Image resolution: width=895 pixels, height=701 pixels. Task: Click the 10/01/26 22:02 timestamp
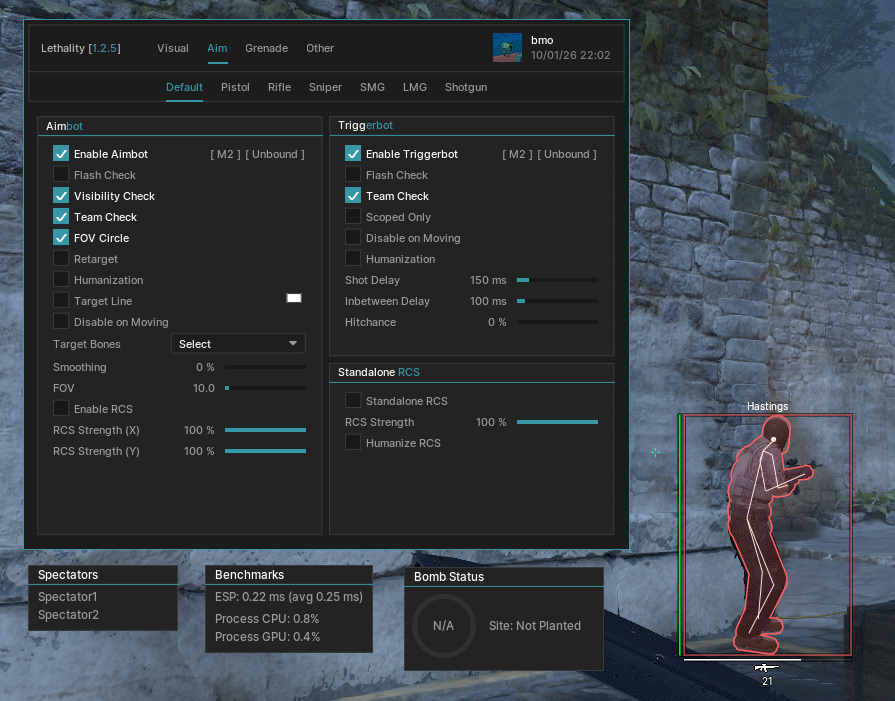tap(570, 55)
